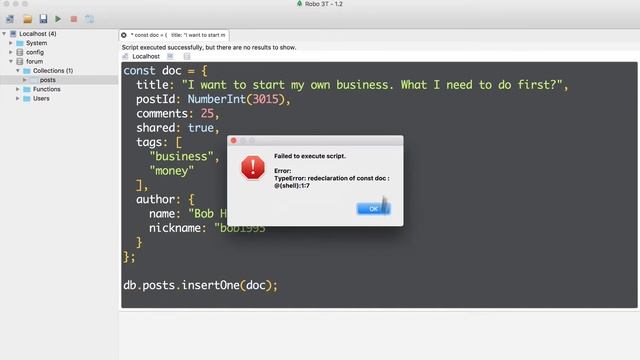
Task: Click the red error exclamation icon
Action: pos(253,167)
